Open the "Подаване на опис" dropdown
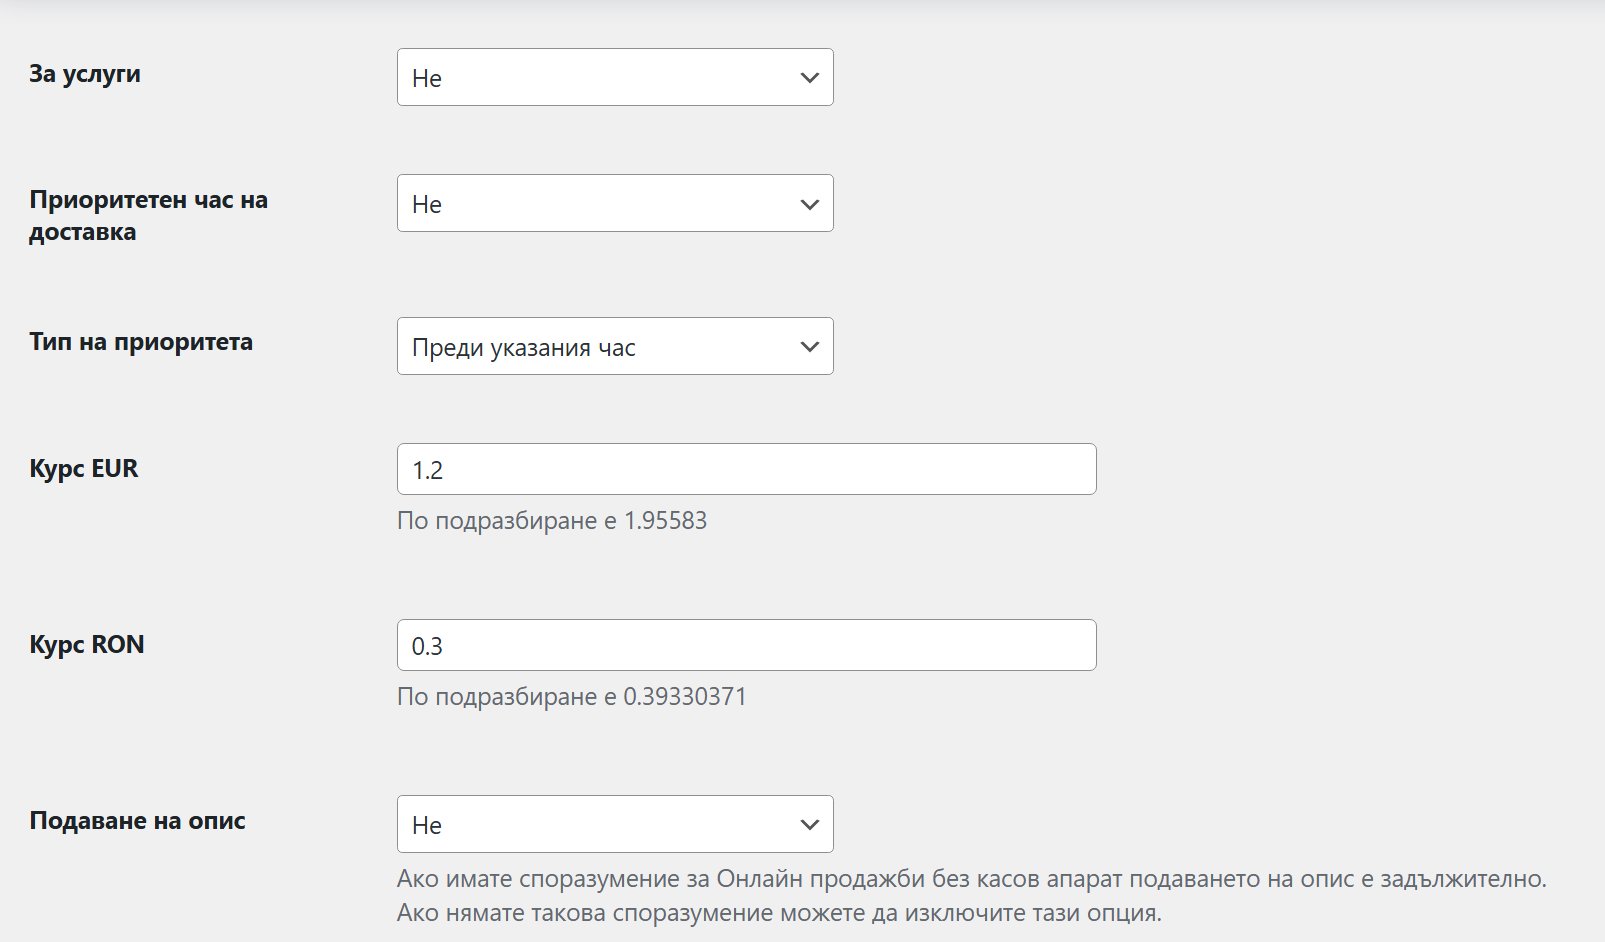The image size is (1605, 942). [615, 824]
